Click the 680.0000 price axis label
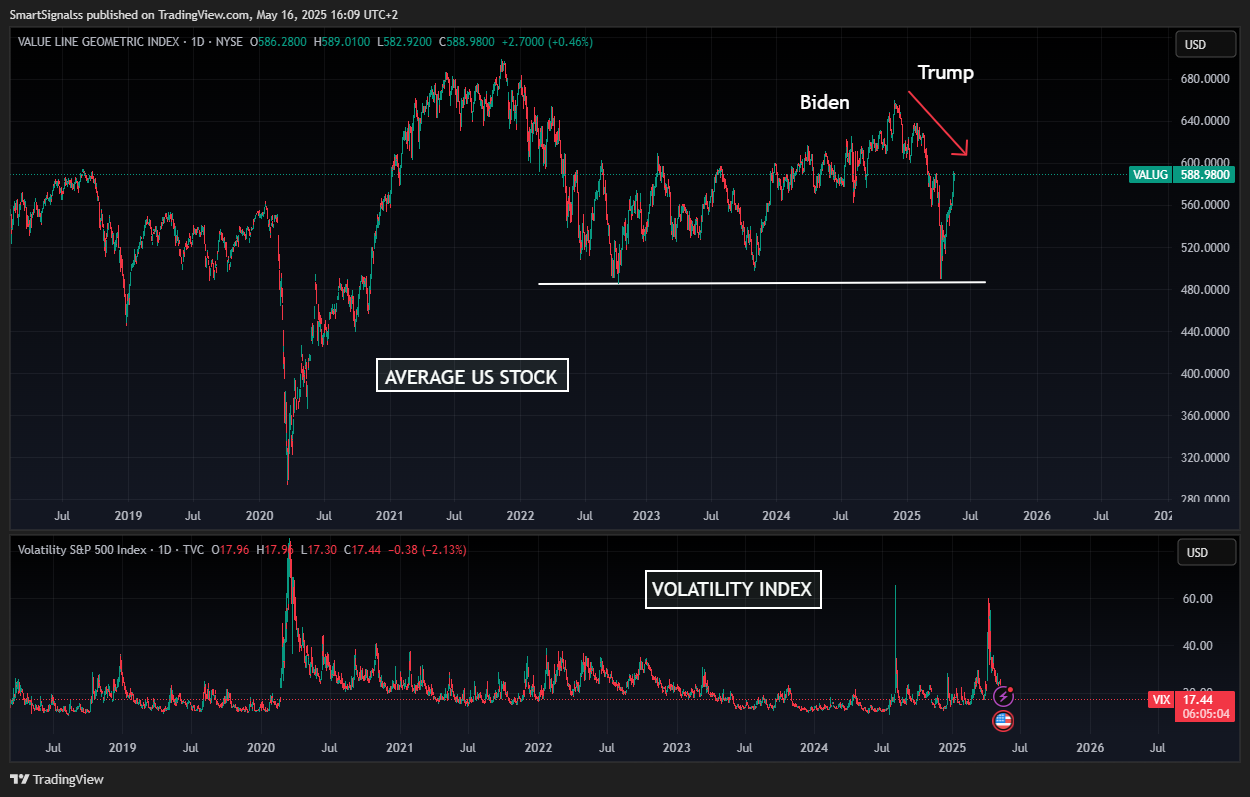The height and width of the screenshot is (797, 1250). (x=1206, y=78)
